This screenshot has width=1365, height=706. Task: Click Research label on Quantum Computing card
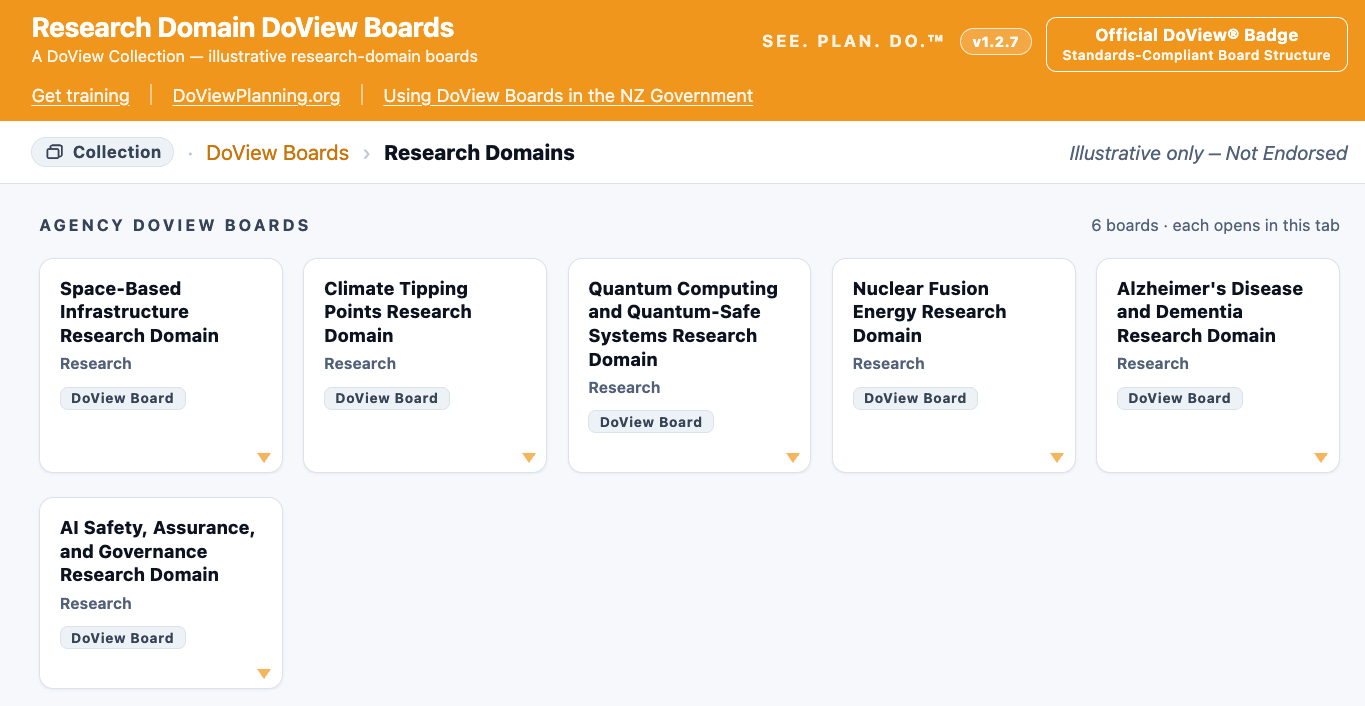[x=624, y=388]
